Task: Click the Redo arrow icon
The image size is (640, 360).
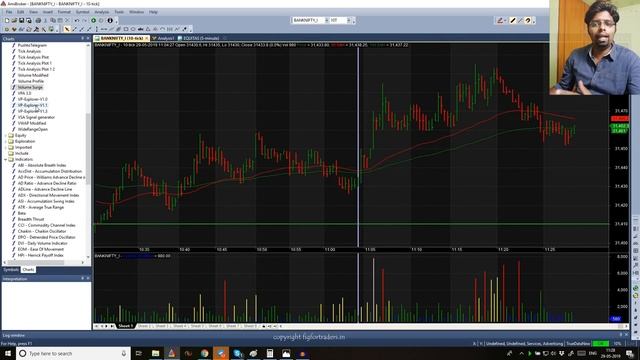Action: pyautogui.click(x=85, y=20)
